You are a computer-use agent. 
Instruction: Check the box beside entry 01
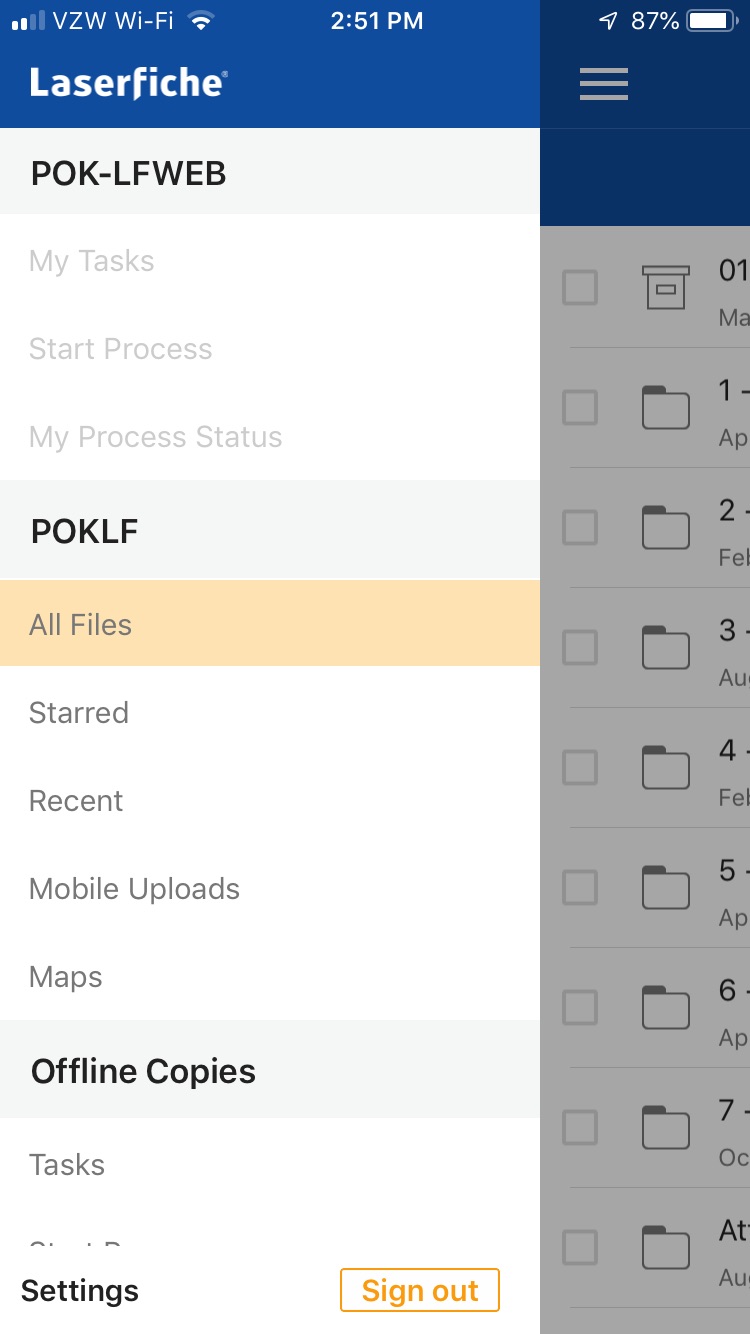(x=580, y=287)
